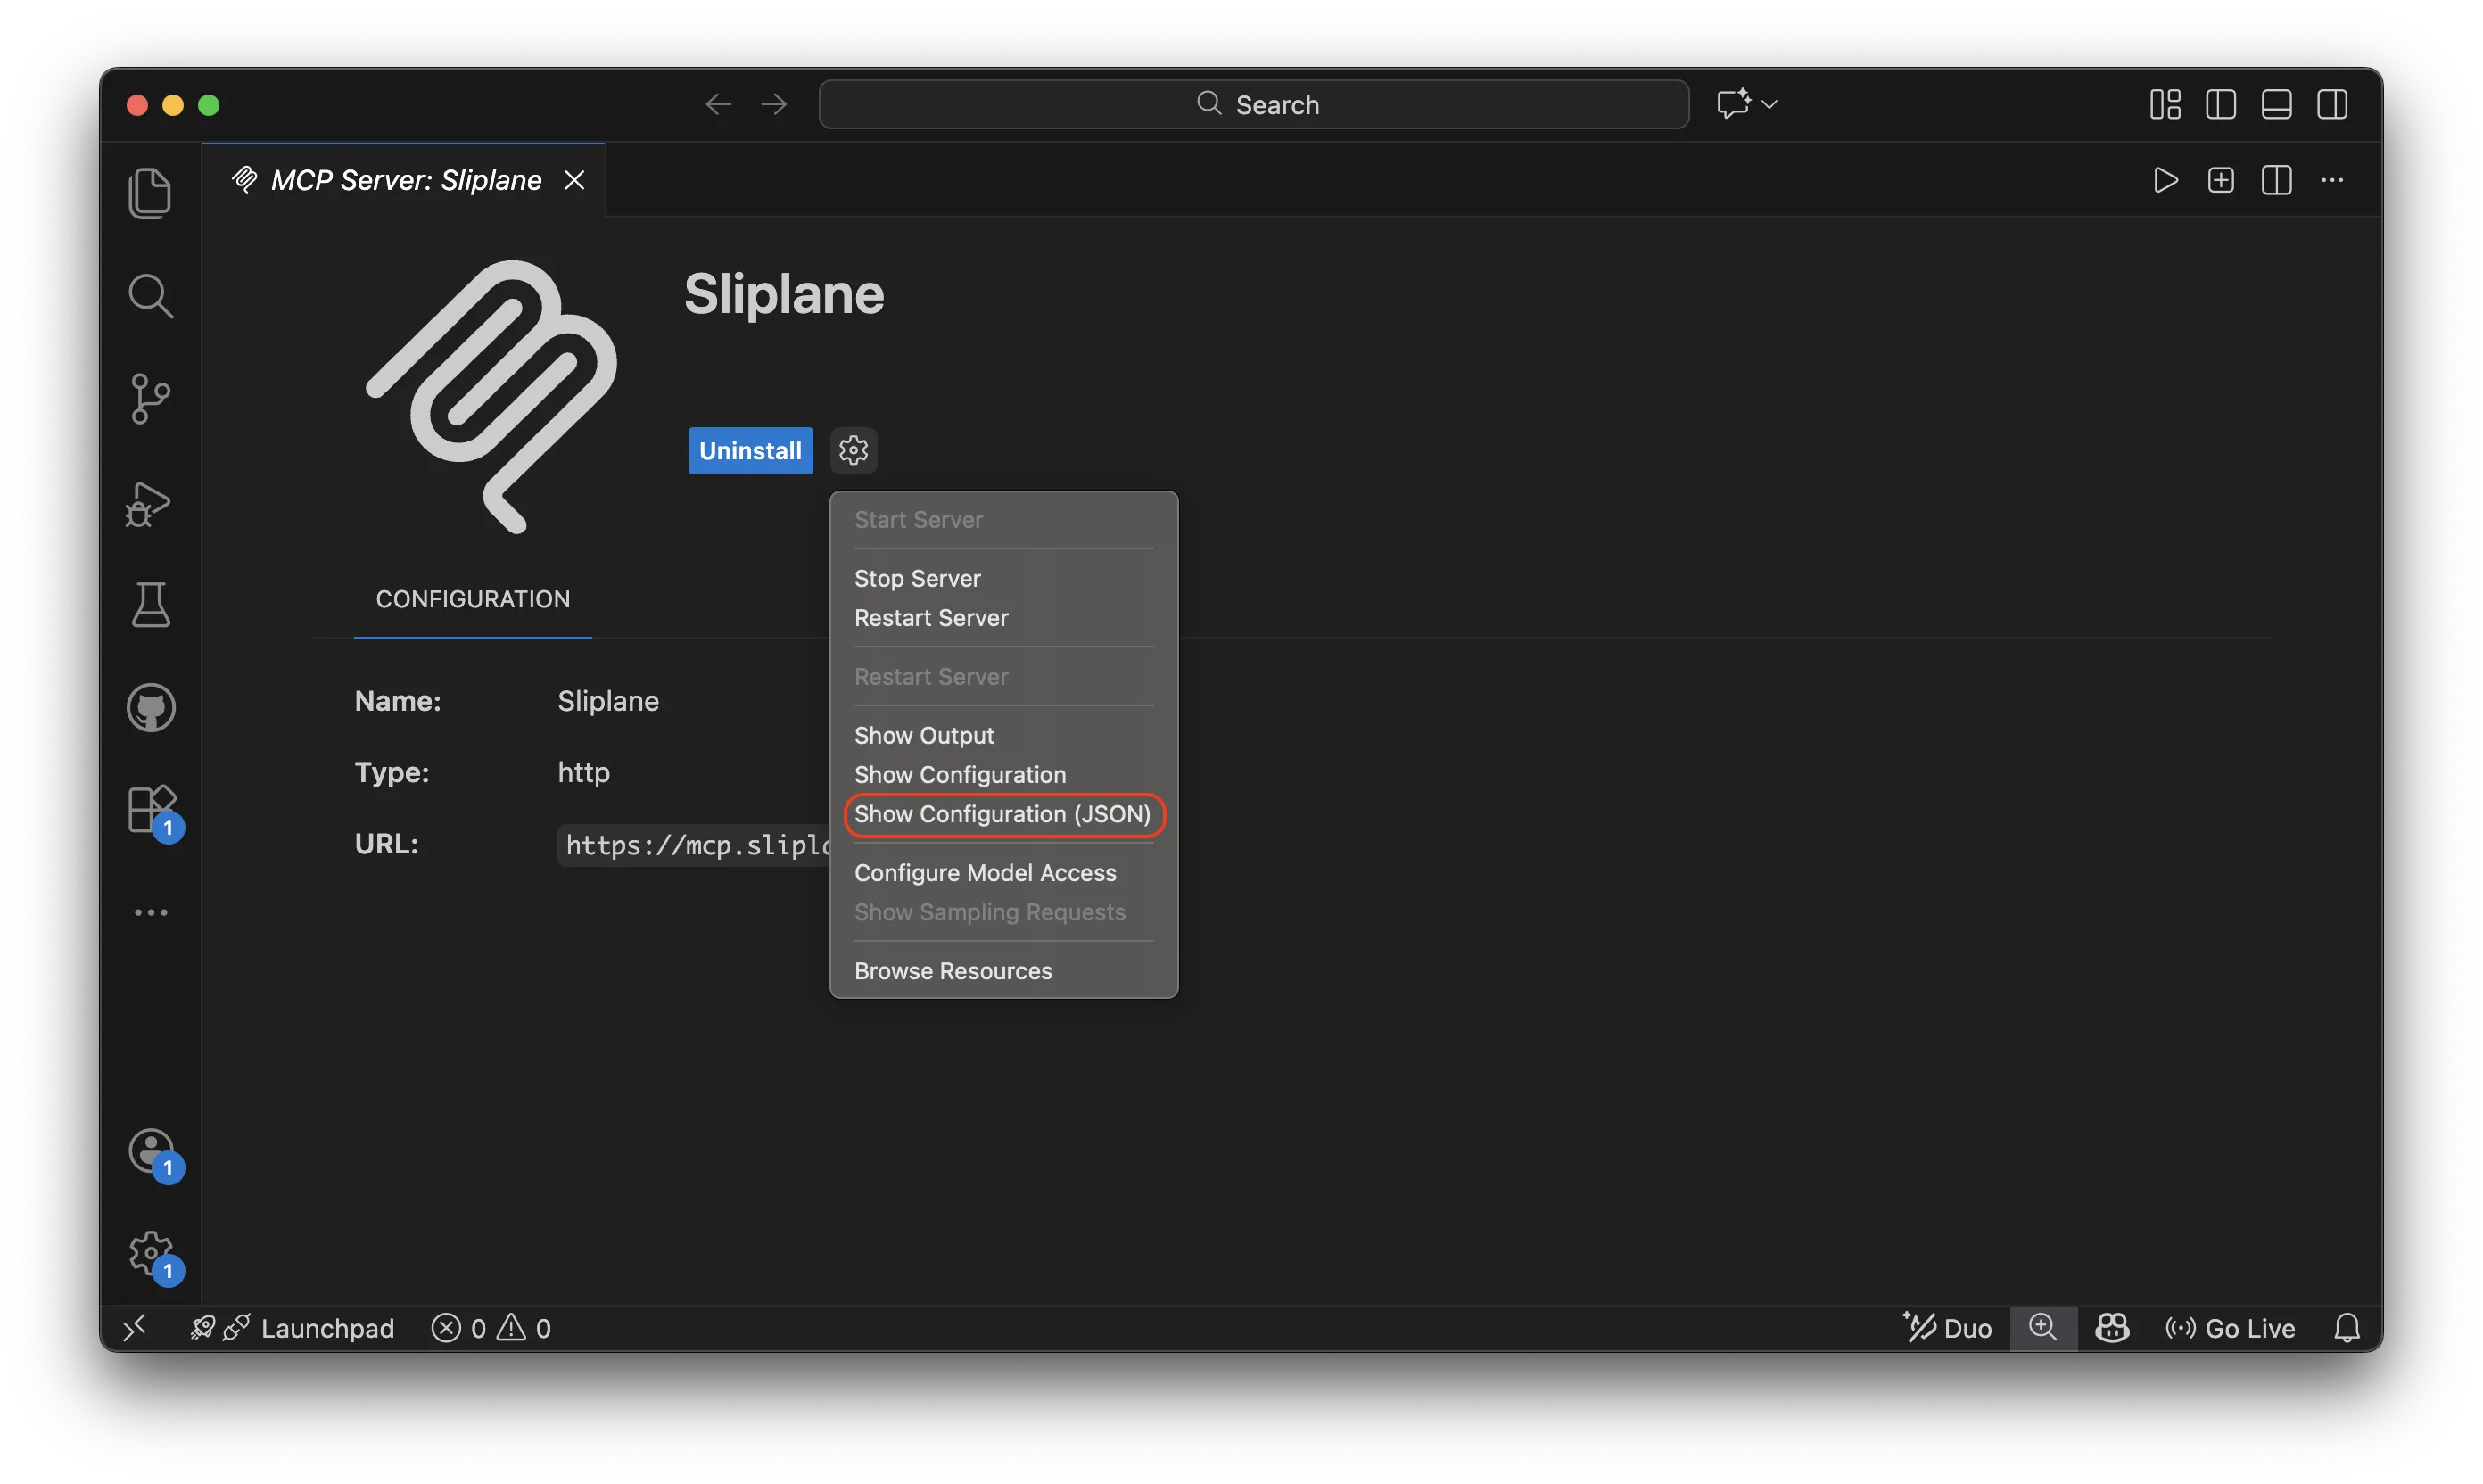Open the Explorer view in activity bar
The width and height of the screenshot is (2483, 1484).
pos(150,193)
